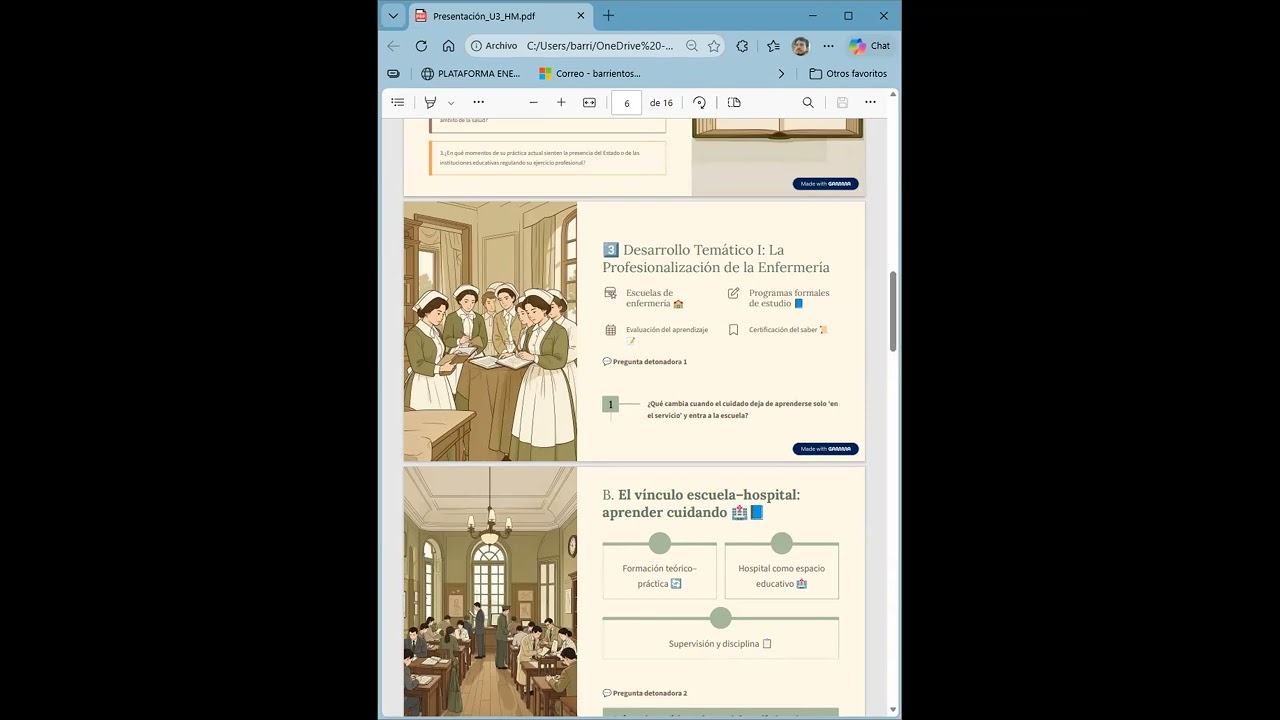Click 'El vínculo escuela-hospital' heading
1280x720 pixels.
point(701,503)
